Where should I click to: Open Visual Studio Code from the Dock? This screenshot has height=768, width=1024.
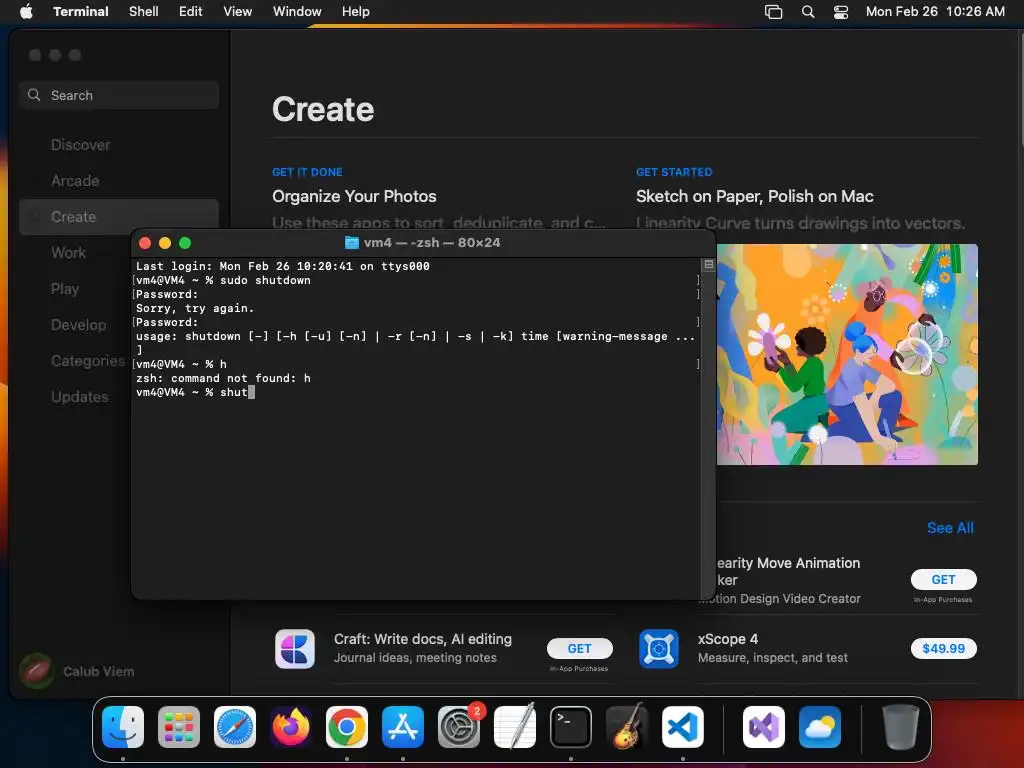pos(683,727)
